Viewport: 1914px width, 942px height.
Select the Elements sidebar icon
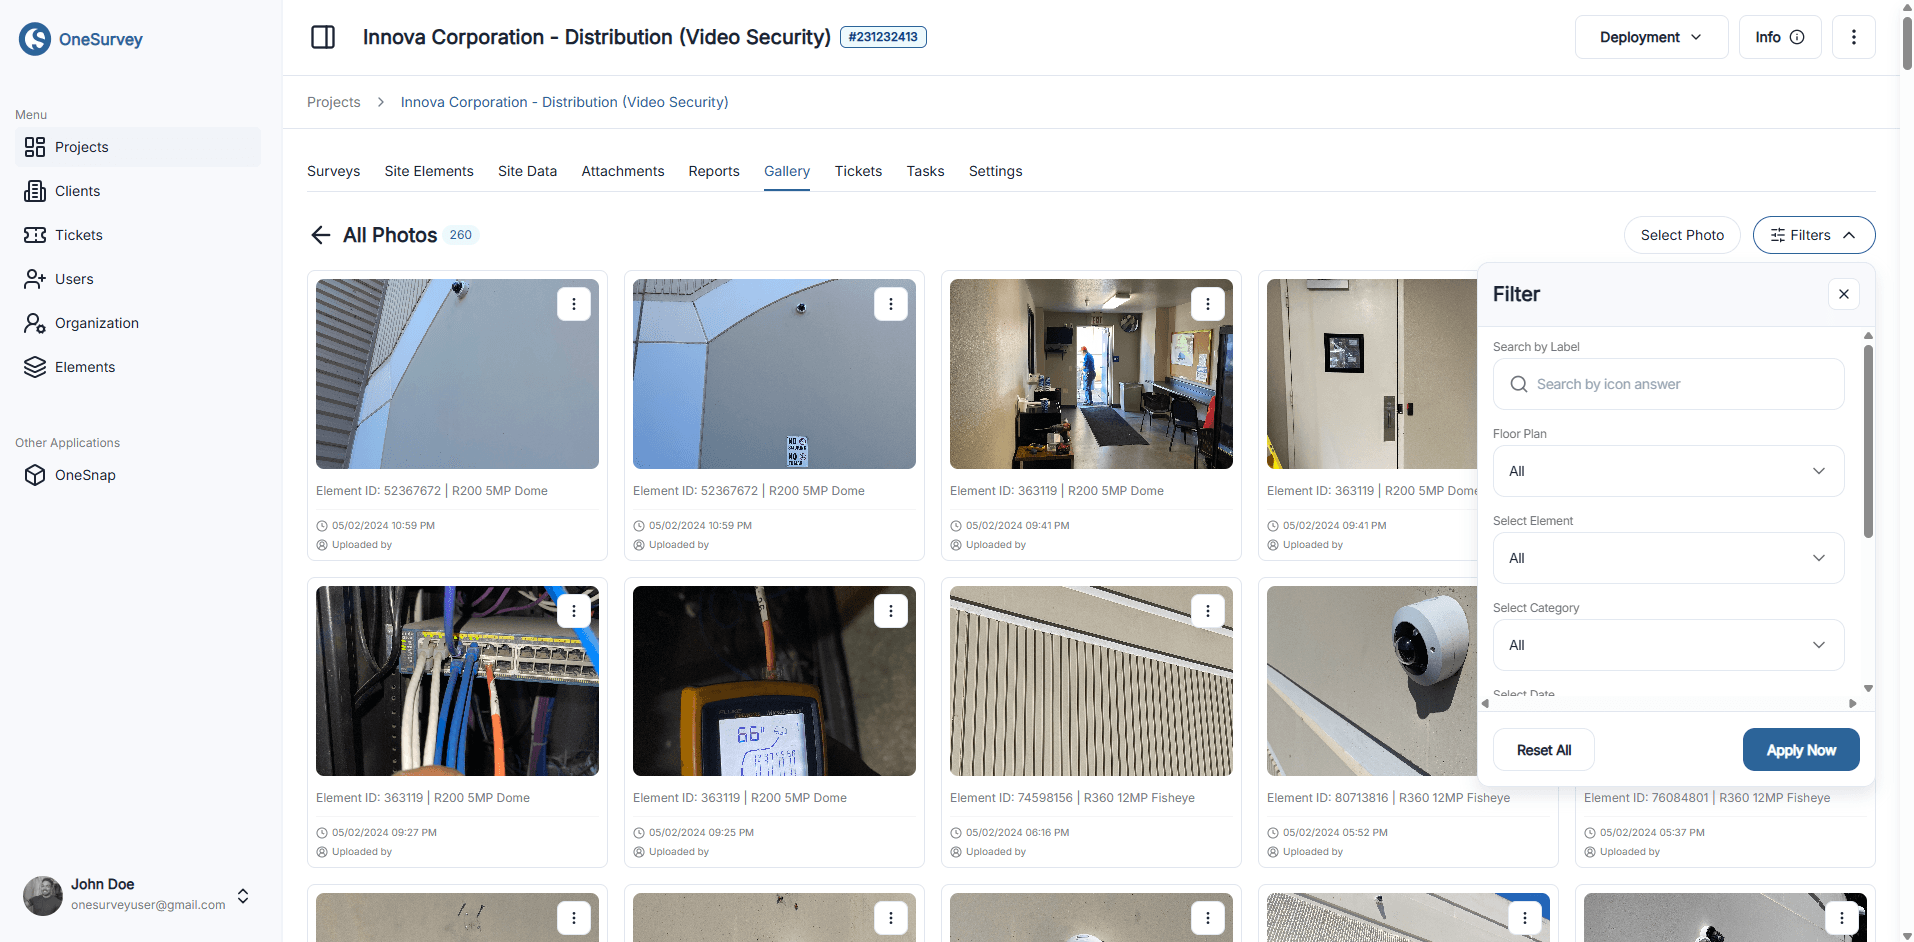tap(36, 367)
